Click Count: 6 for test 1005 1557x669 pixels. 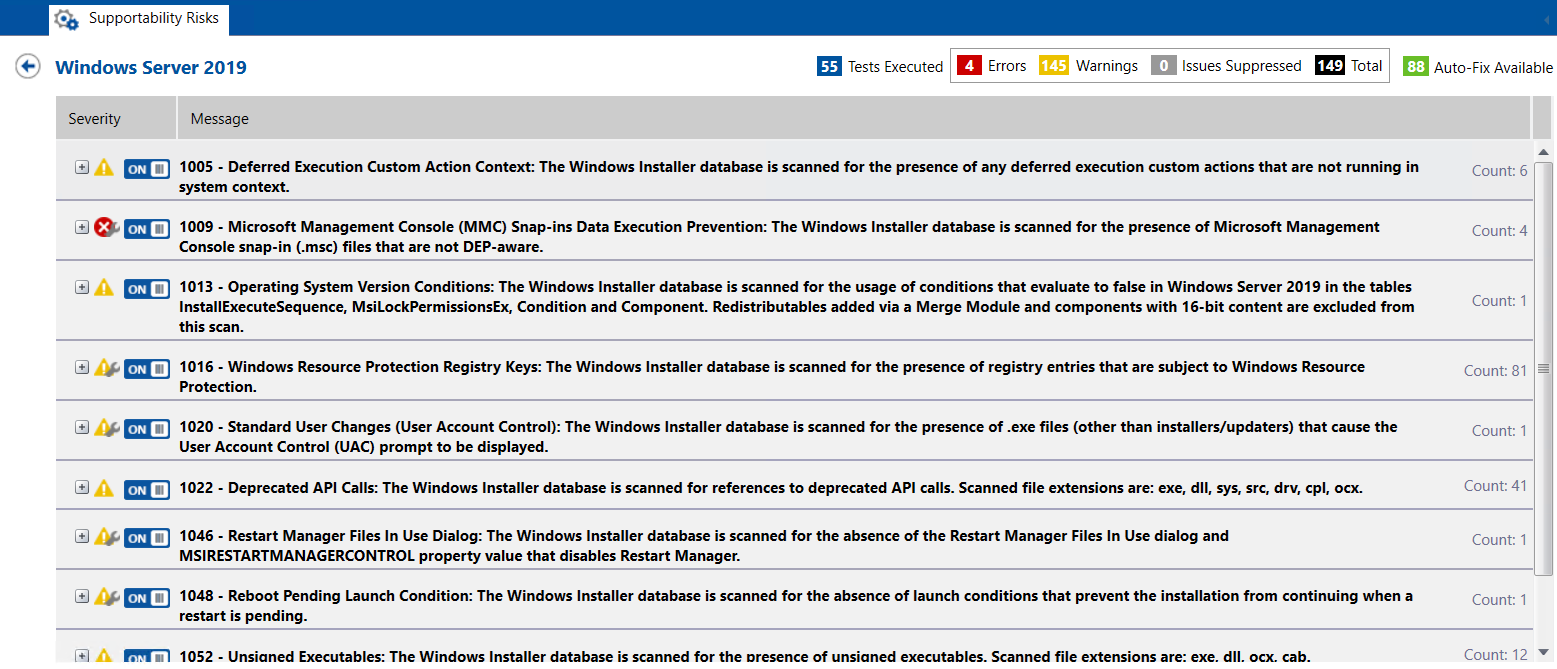point(1499,171)
